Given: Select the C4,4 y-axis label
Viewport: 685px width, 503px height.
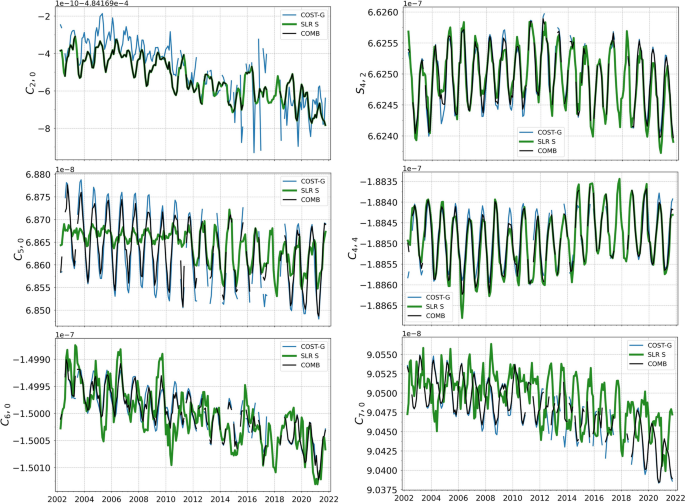Looking at the screenshot, I should tap(353, 248).
